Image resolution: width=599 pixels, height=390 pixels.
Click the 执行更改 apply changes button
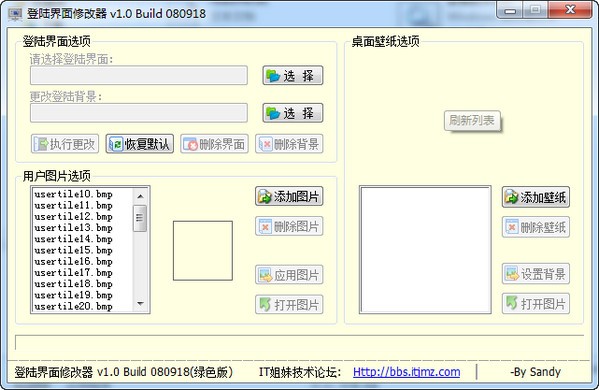click(x=65, y=144)
